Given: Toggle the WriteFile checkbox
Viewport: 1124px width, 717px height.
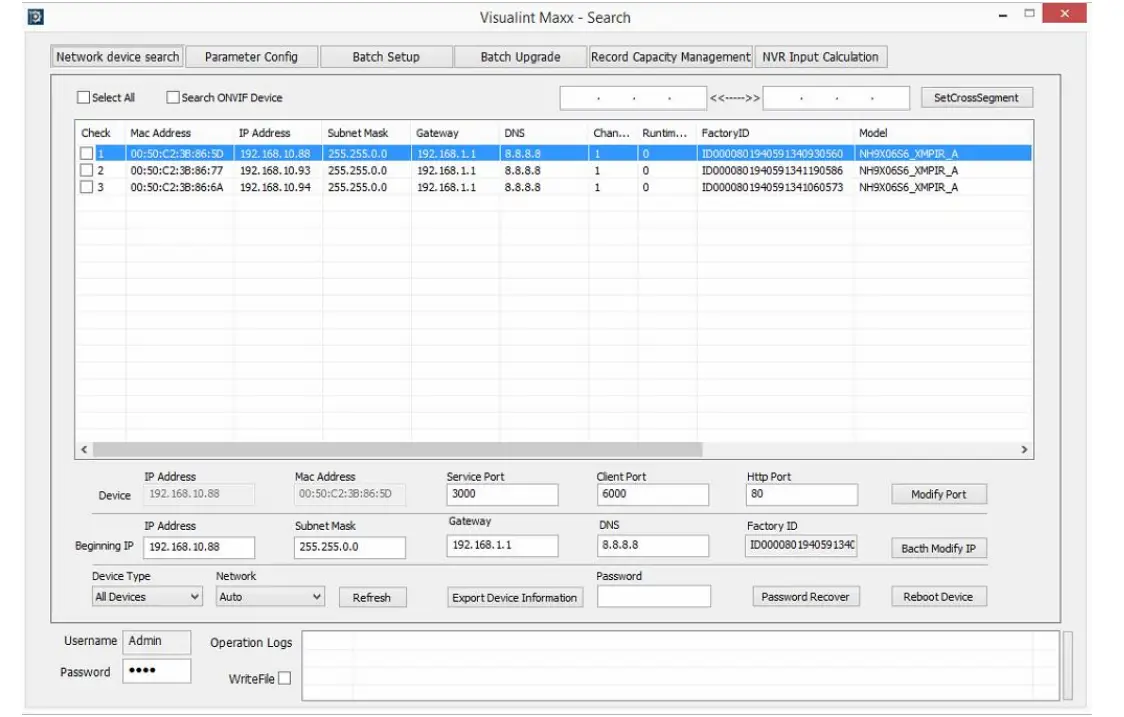Looking at the screenshot, I should click(285, 678).
